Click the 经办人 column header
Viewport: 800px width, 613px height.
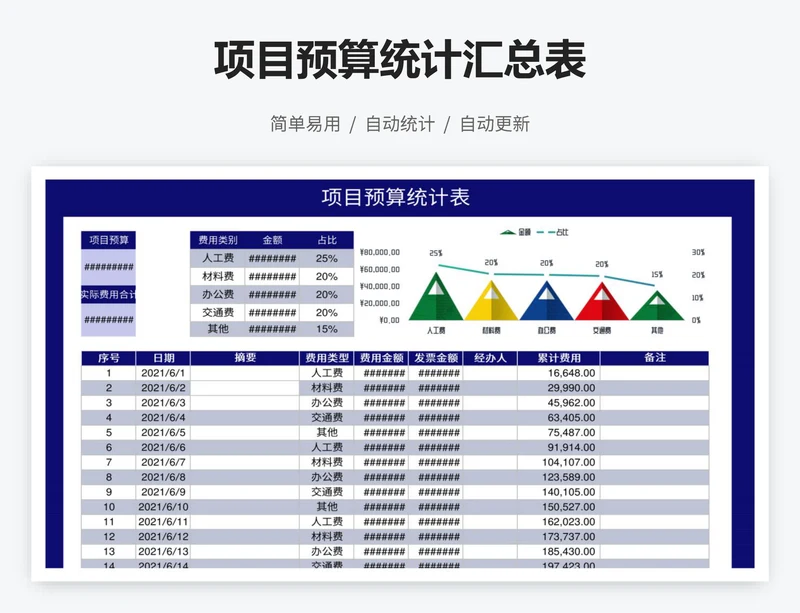tap(490, 358)
